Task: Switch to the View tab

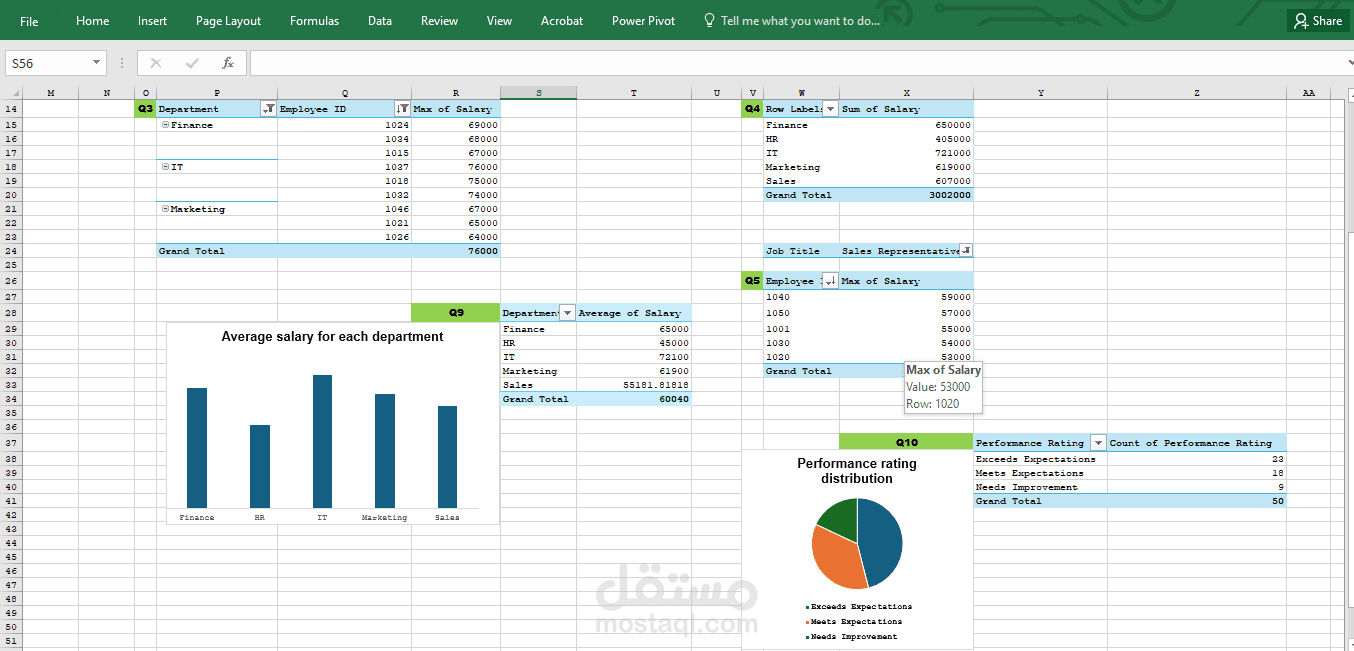Action: (x=499, y=20)
